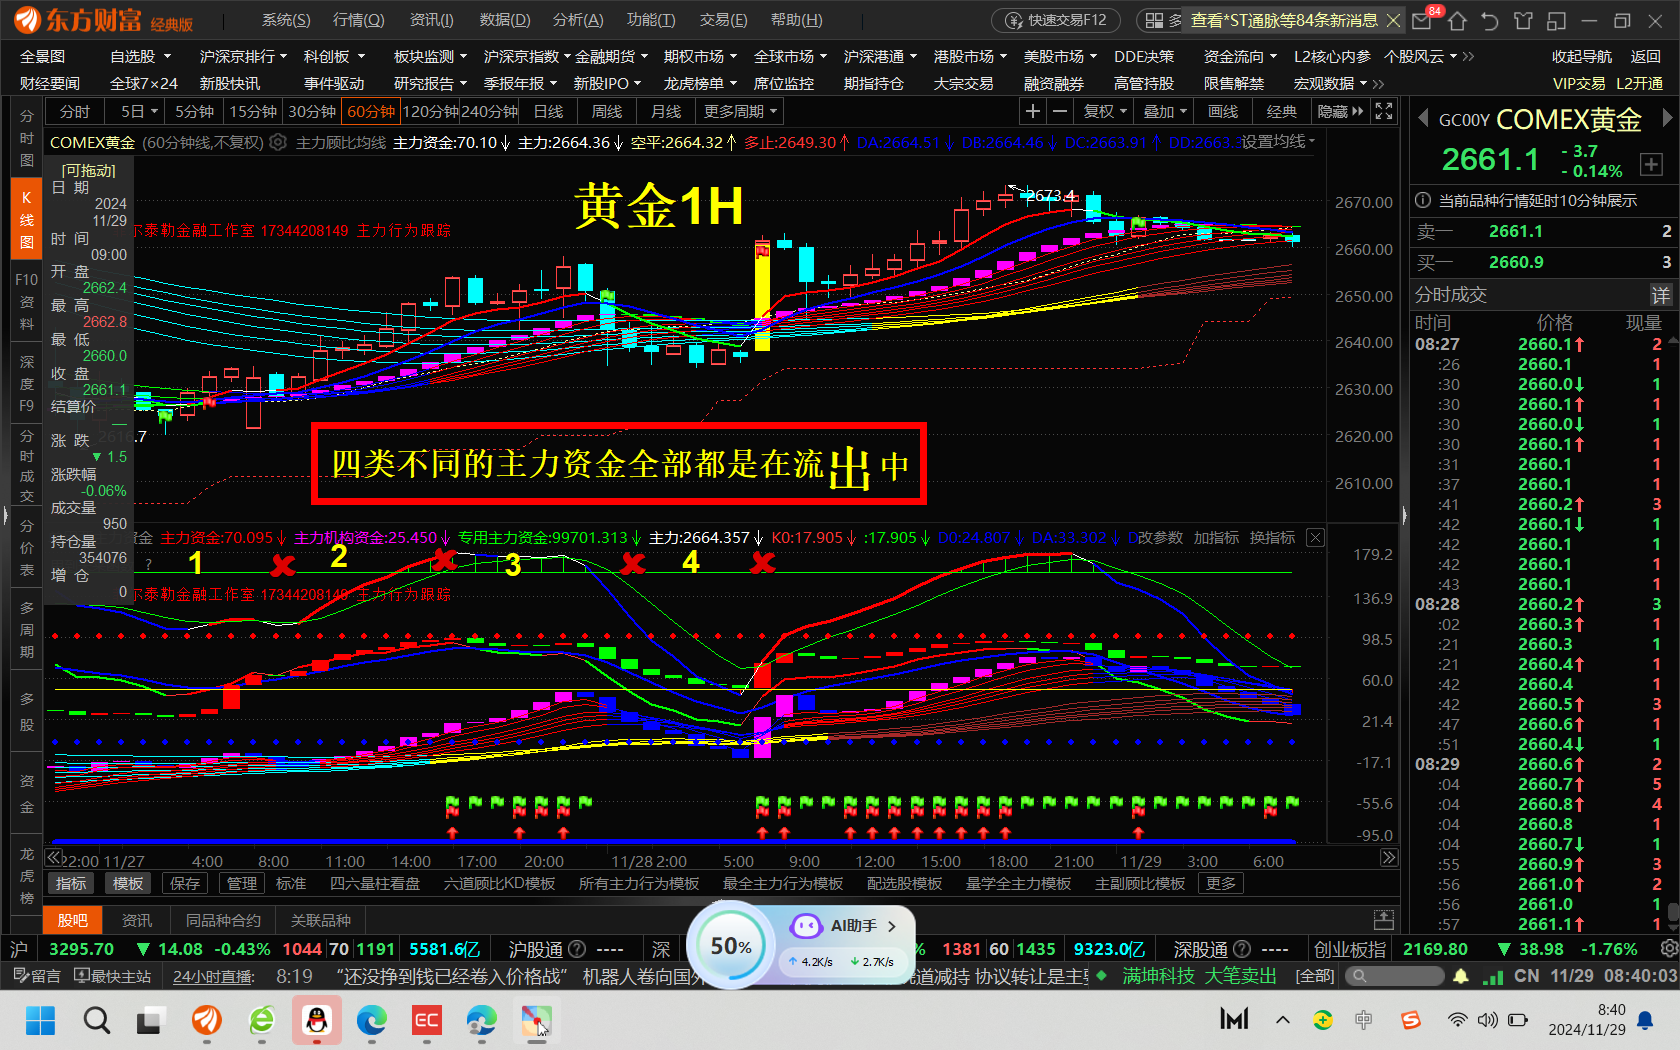Open 设置均线 settings
The image size is (1680, 1050).
(x=1277, y=142)
